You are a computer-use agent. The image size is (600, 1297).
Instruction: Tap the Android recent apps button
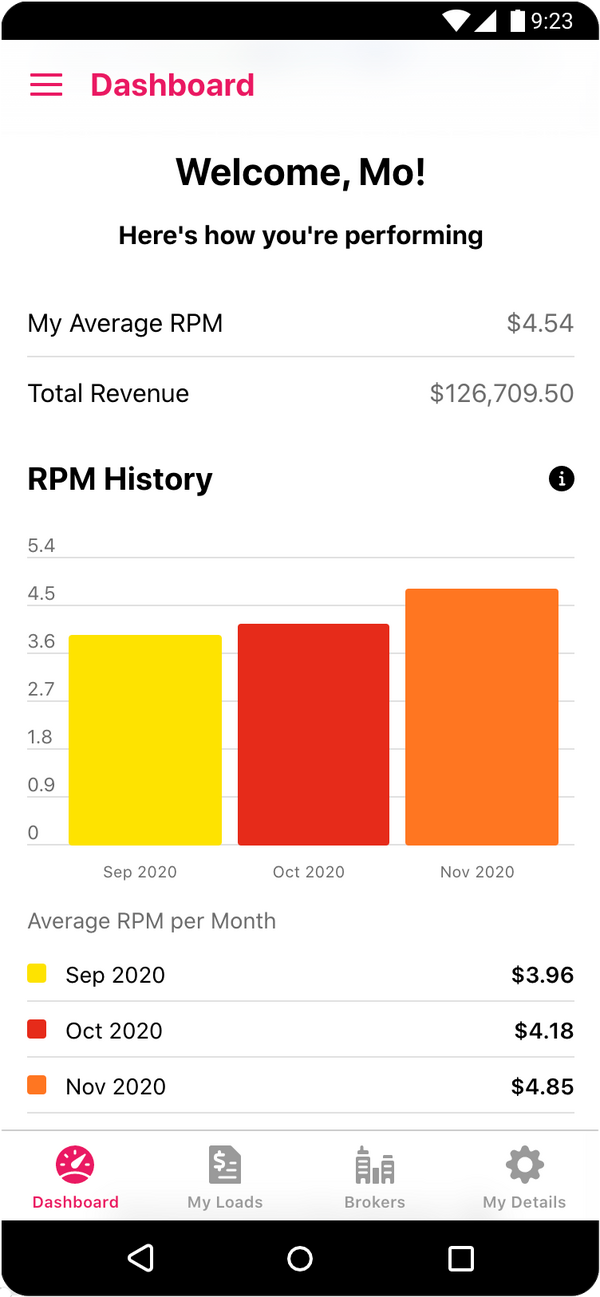point(460,1258)
